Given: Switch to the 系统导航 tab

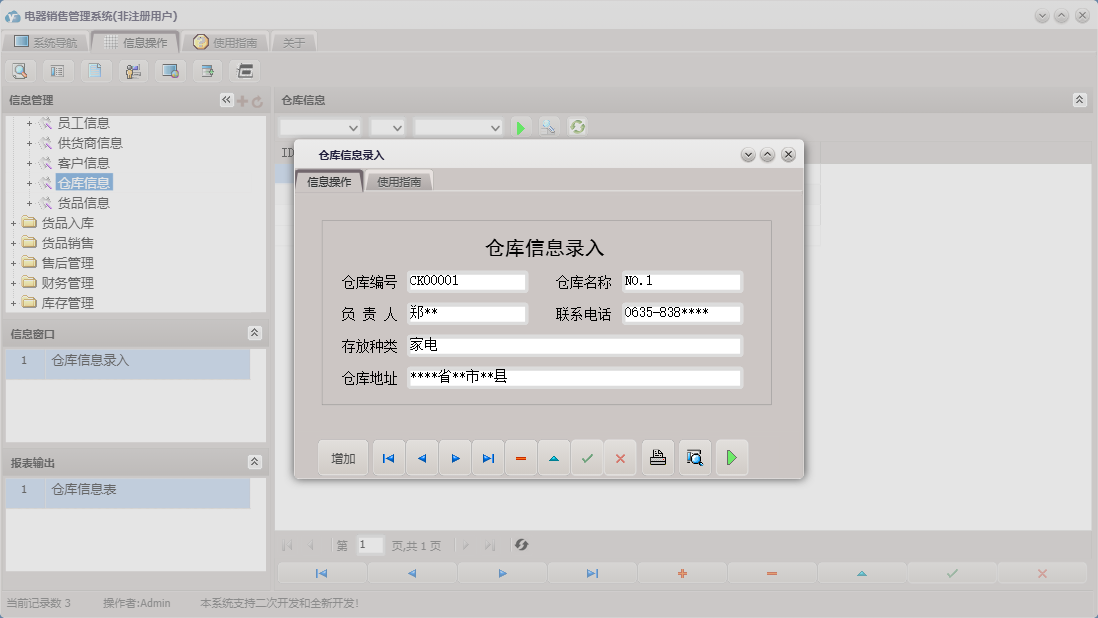Looking at the screenshot, I should (x=45, y=42).
